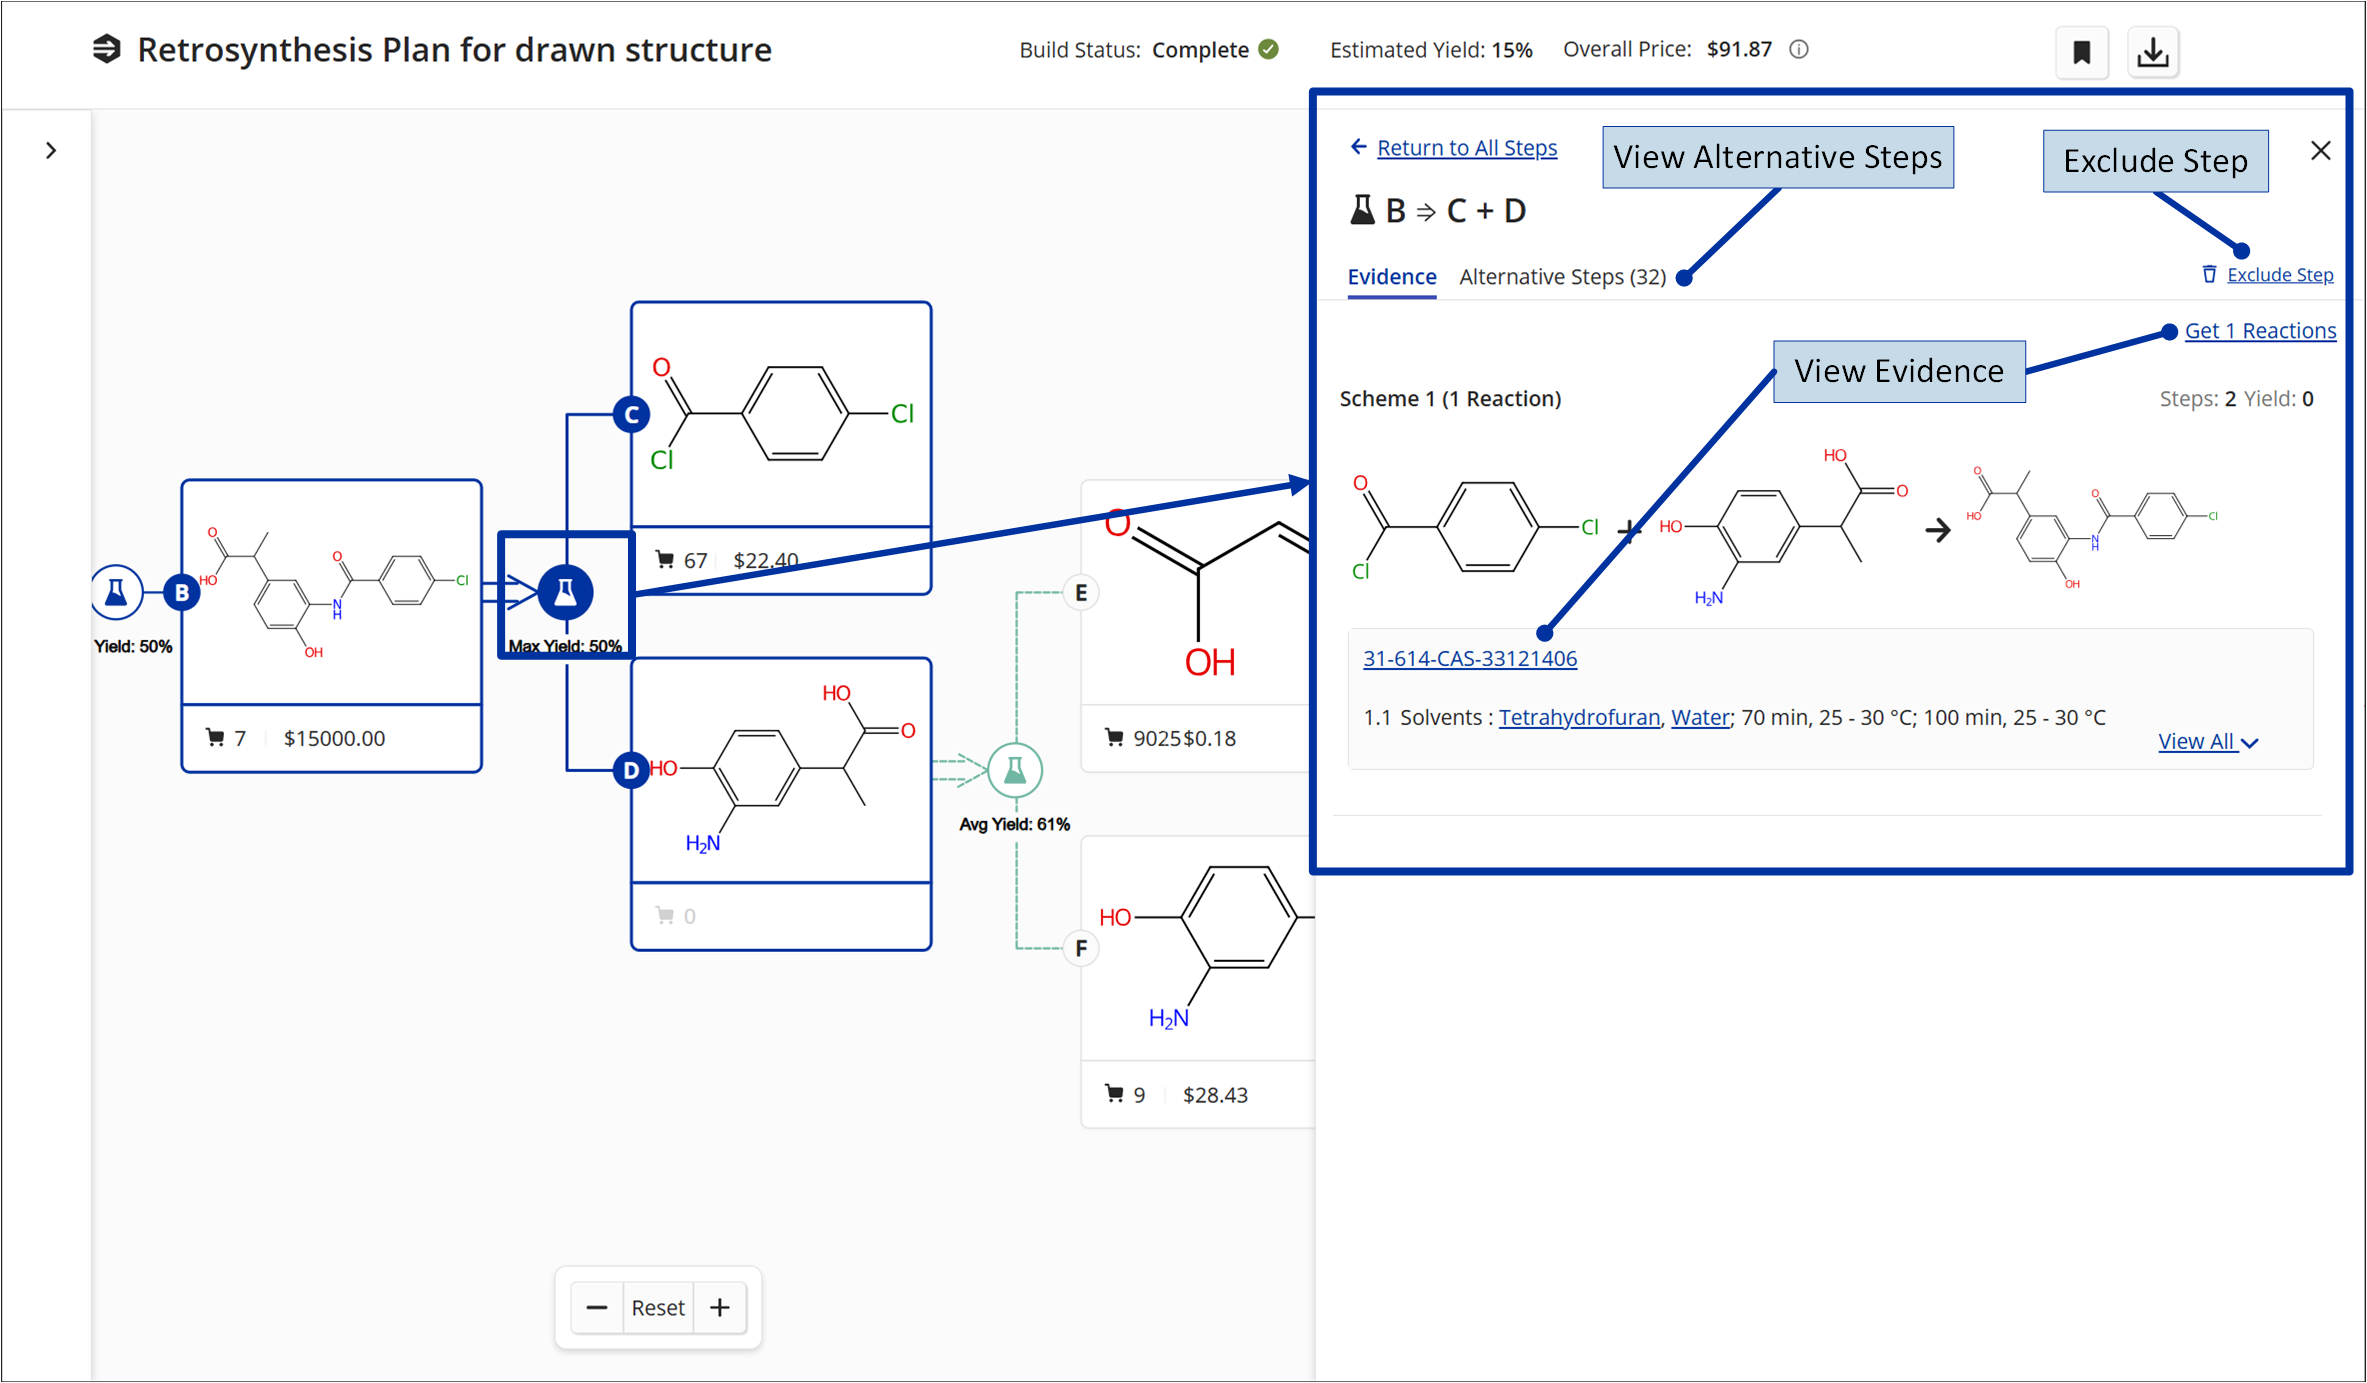
Task: Zoom in with the plus button
Action: (720, 1308)
